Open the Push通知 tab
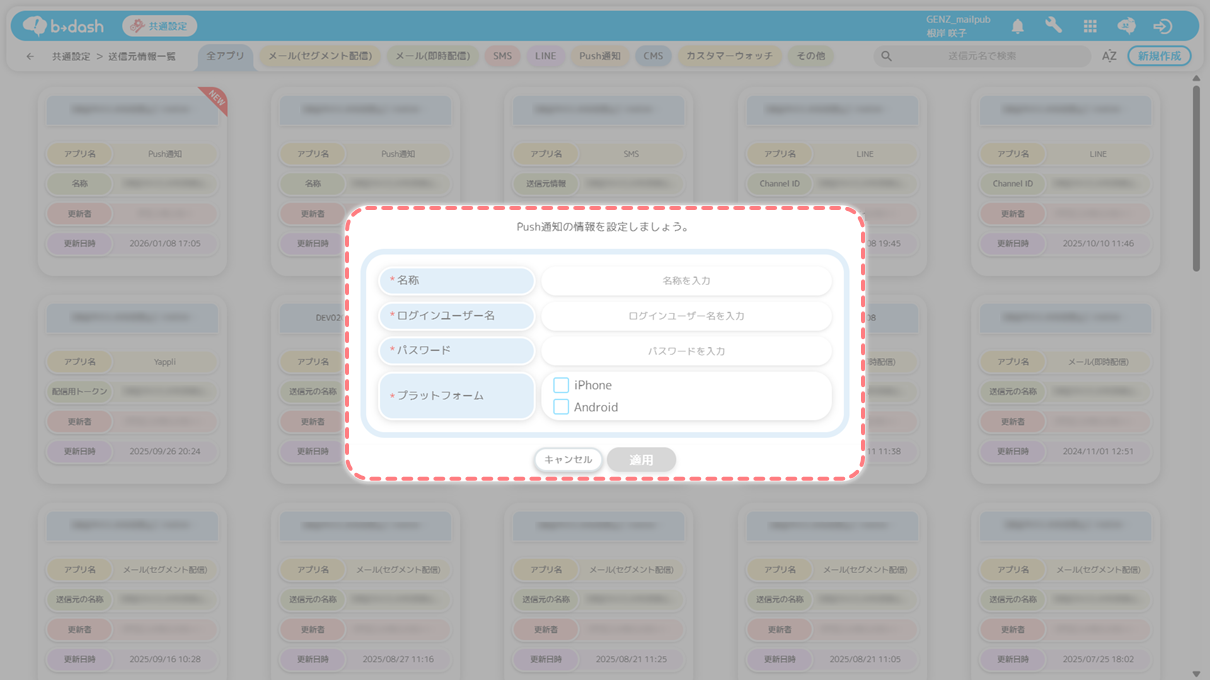Image resolution: width=1210 pixels, height=680 pixels. [x=600, y=56]
